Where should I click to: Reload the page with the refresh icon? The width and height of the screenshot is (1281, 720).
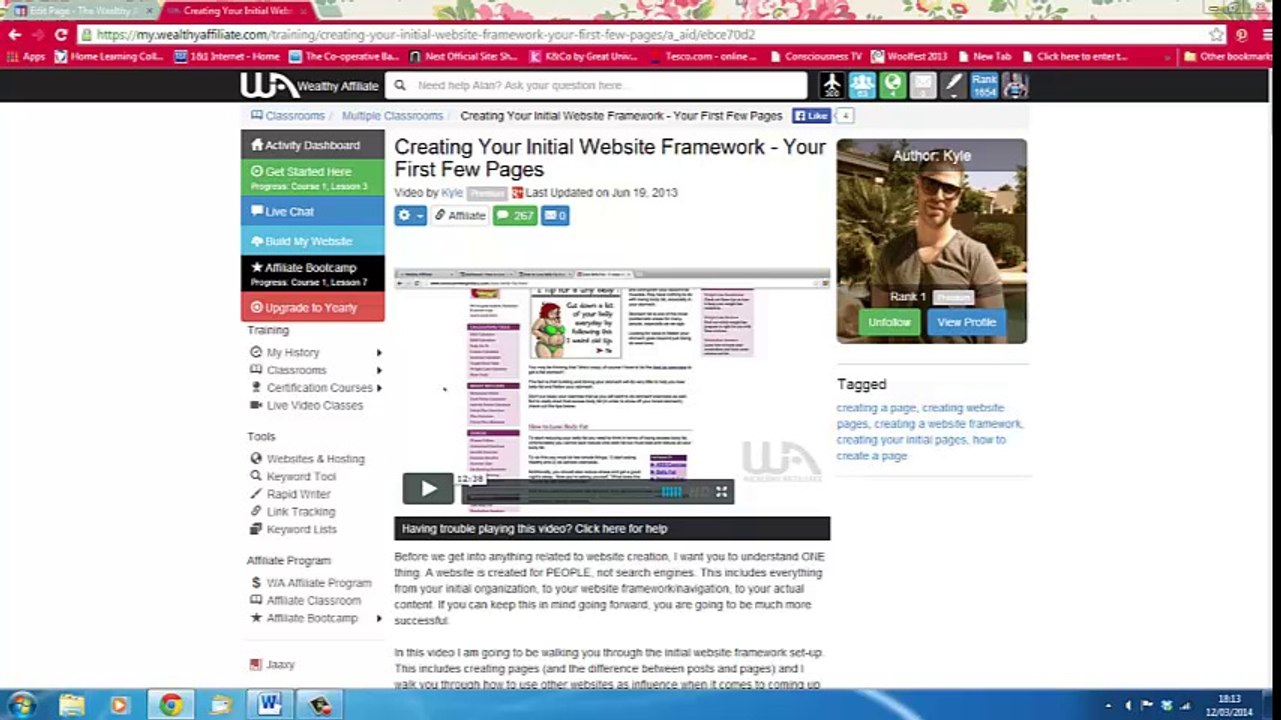tap(61, 34)
